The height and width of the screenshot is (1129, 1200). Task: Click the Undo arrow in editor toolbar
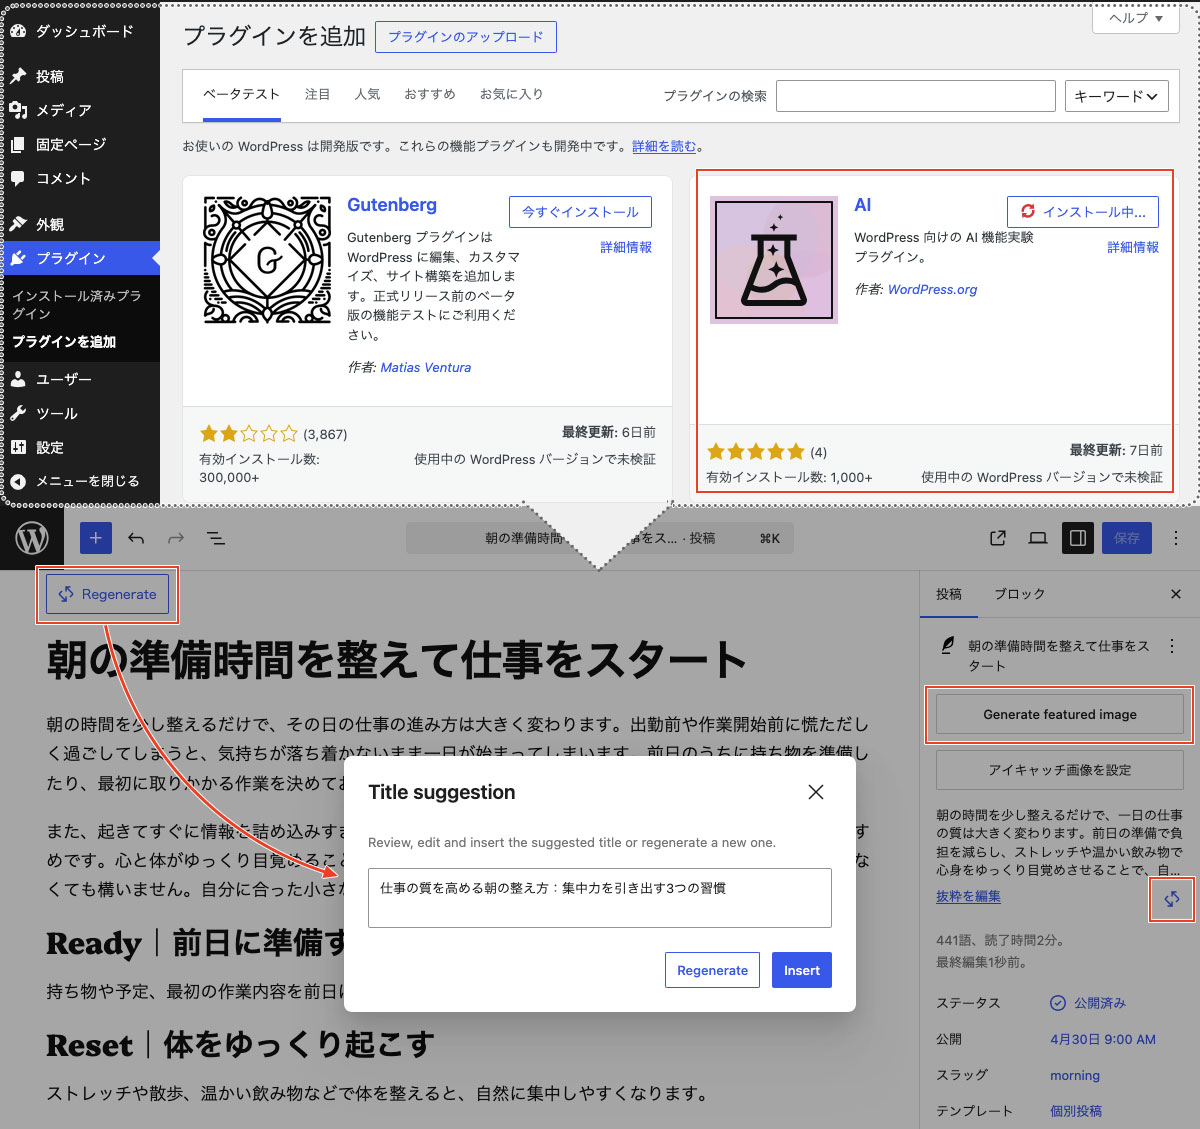(x=136, y=538)
